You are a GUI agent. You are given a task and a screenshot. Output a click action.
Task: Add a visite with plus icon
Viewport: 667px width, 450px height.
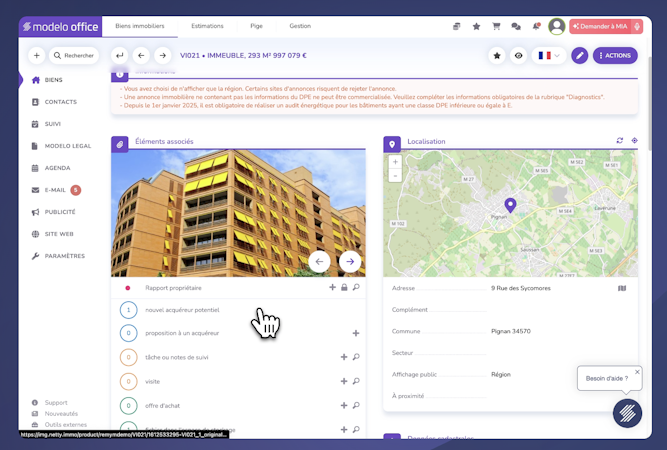pyautogui.click(x=344, y=382)
